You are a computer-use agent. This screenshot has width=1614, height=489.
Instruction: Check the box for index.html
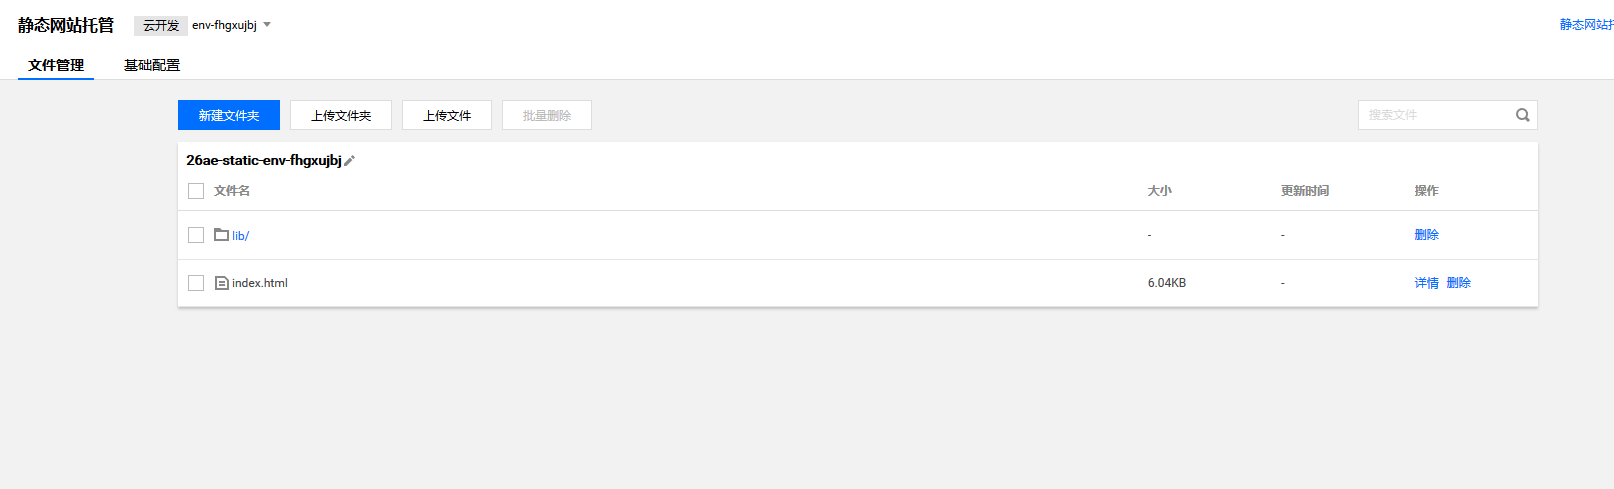point(196,283)
